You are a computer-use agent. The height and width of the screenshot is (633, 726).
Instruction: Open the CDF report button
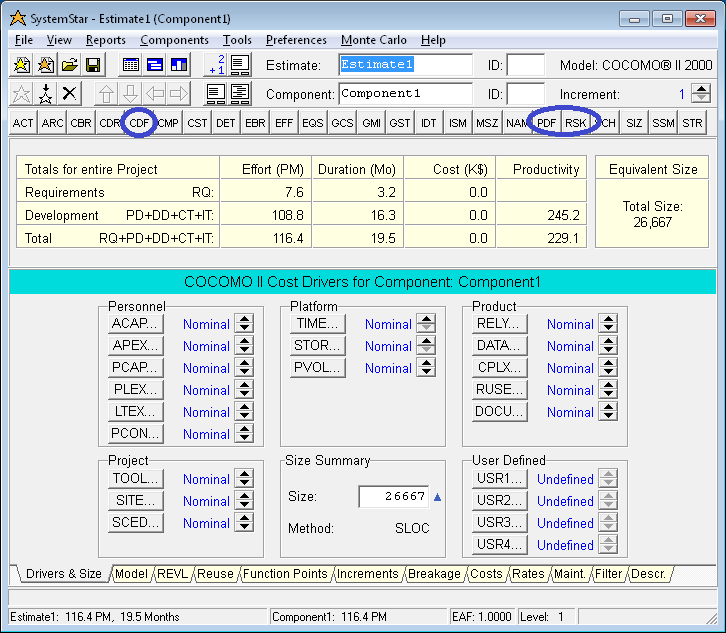tap(139, 123)
